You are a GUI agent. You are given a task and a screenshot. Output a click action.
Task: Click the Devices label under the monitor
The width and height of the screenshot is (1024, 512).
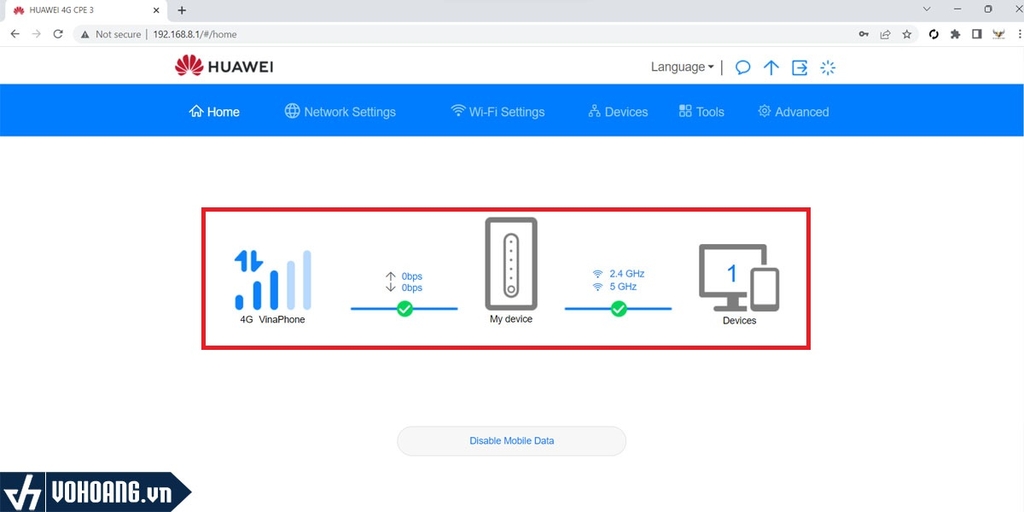pyautogui.click(x=739, y=321)
